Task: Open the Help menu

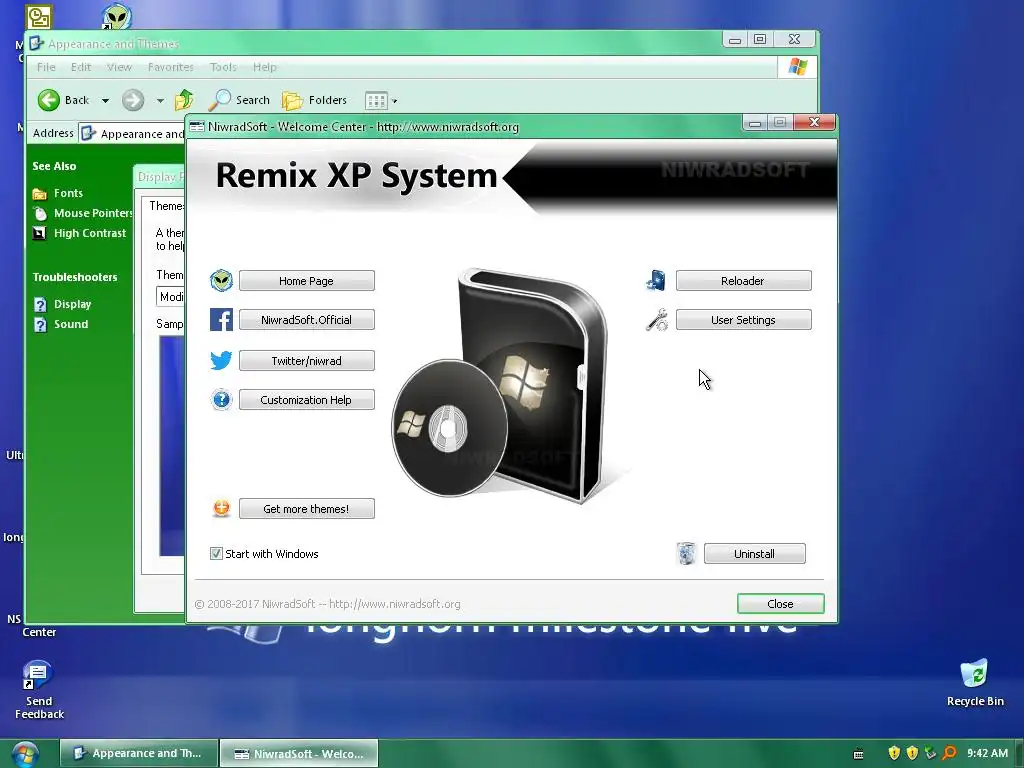Action: pos(264,67)
